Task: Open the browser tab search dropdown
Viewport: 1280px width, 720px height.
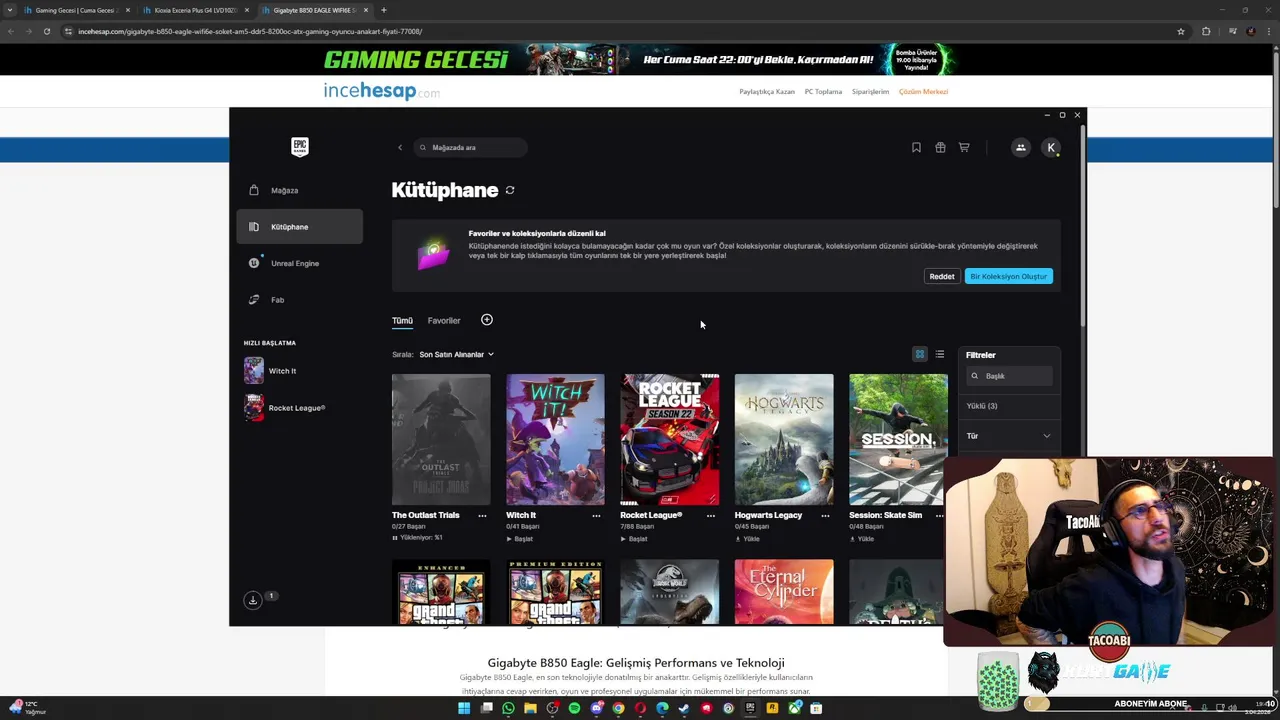Action: (11, 10)
